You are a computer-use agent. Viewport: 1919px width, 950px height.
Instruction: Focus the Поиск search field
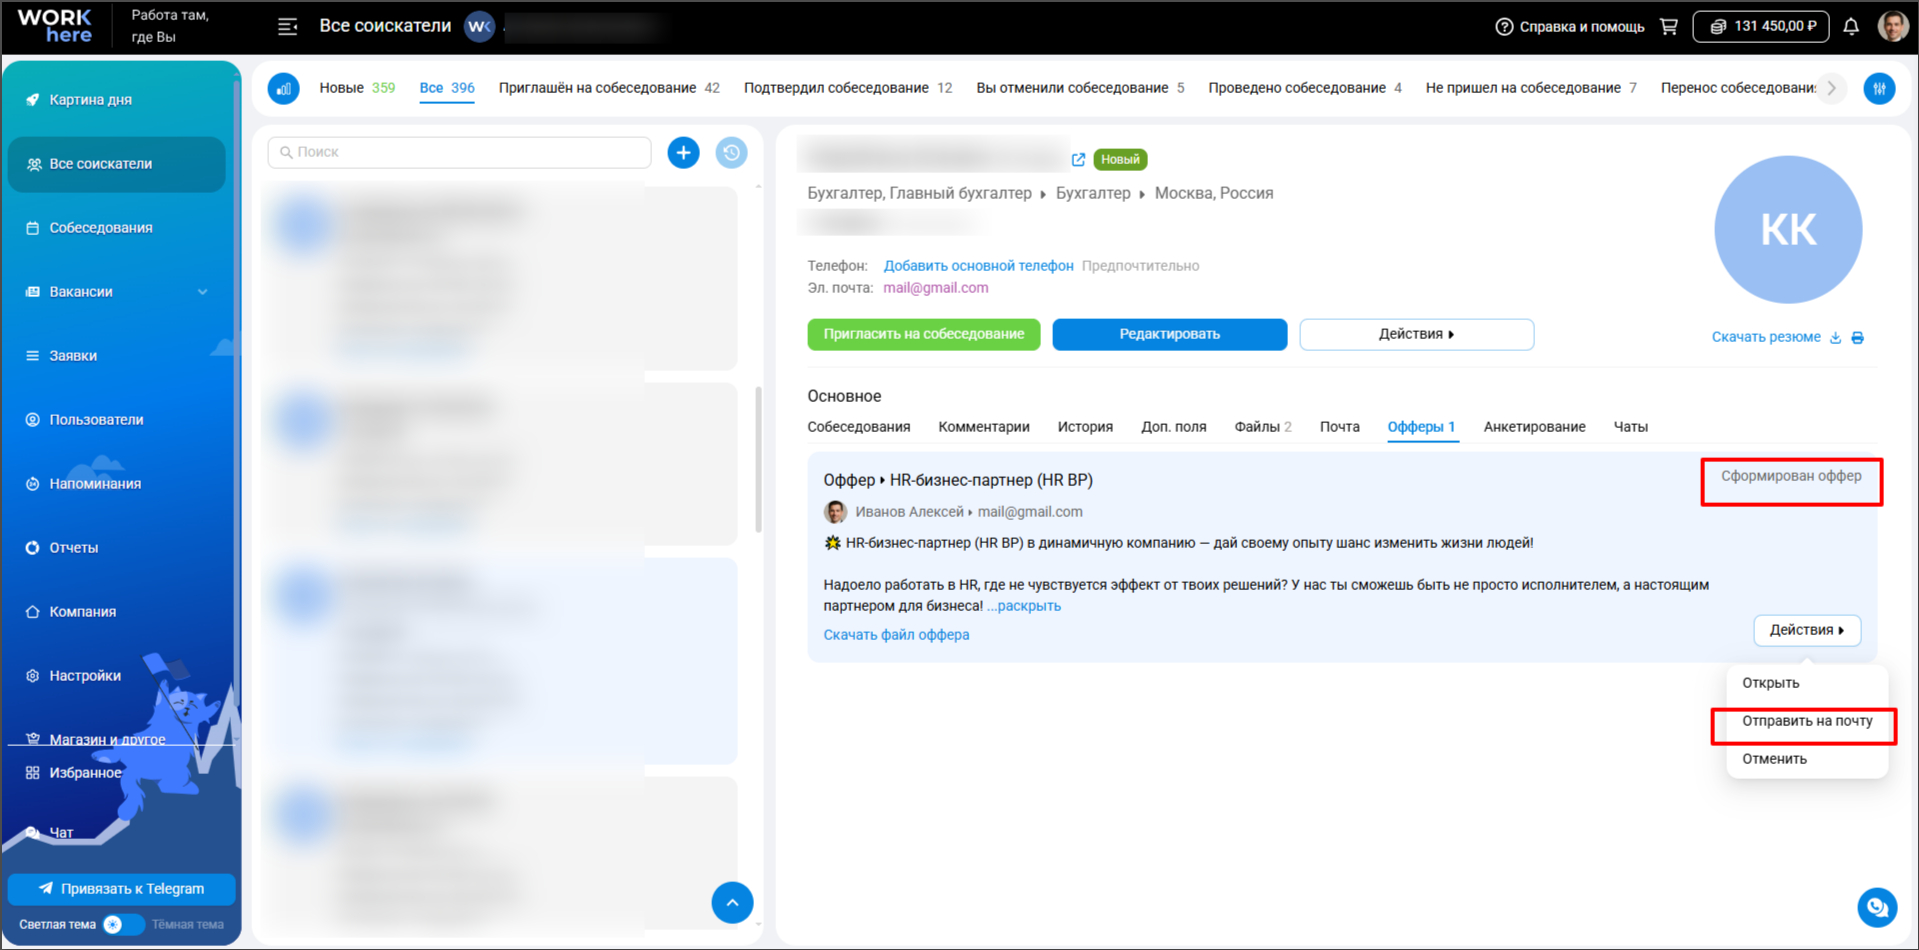click(460, 152)
